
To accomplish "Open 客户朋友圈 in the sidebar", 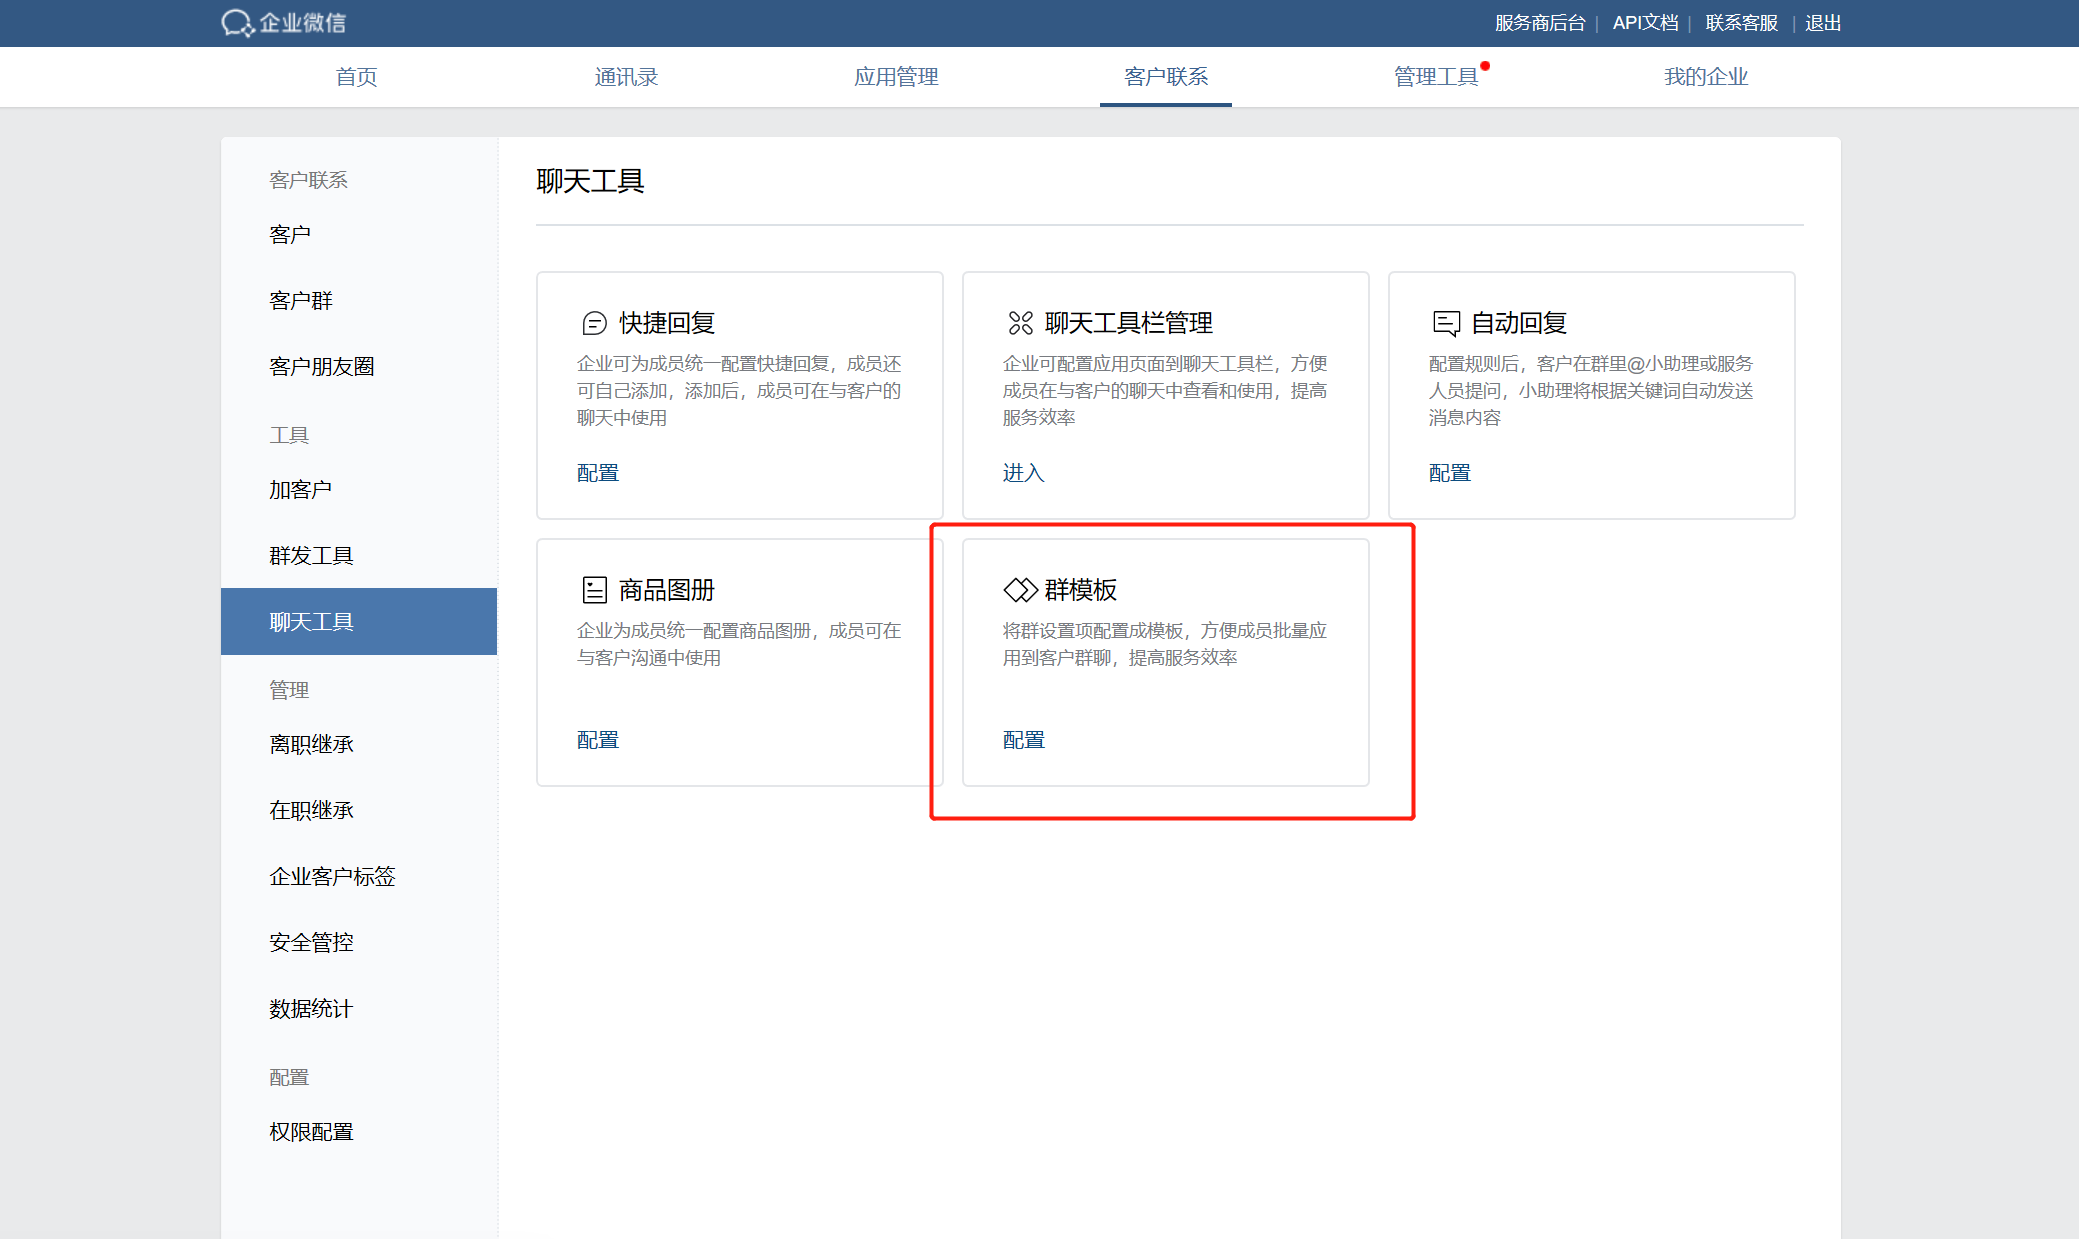I will click(322, 367).
